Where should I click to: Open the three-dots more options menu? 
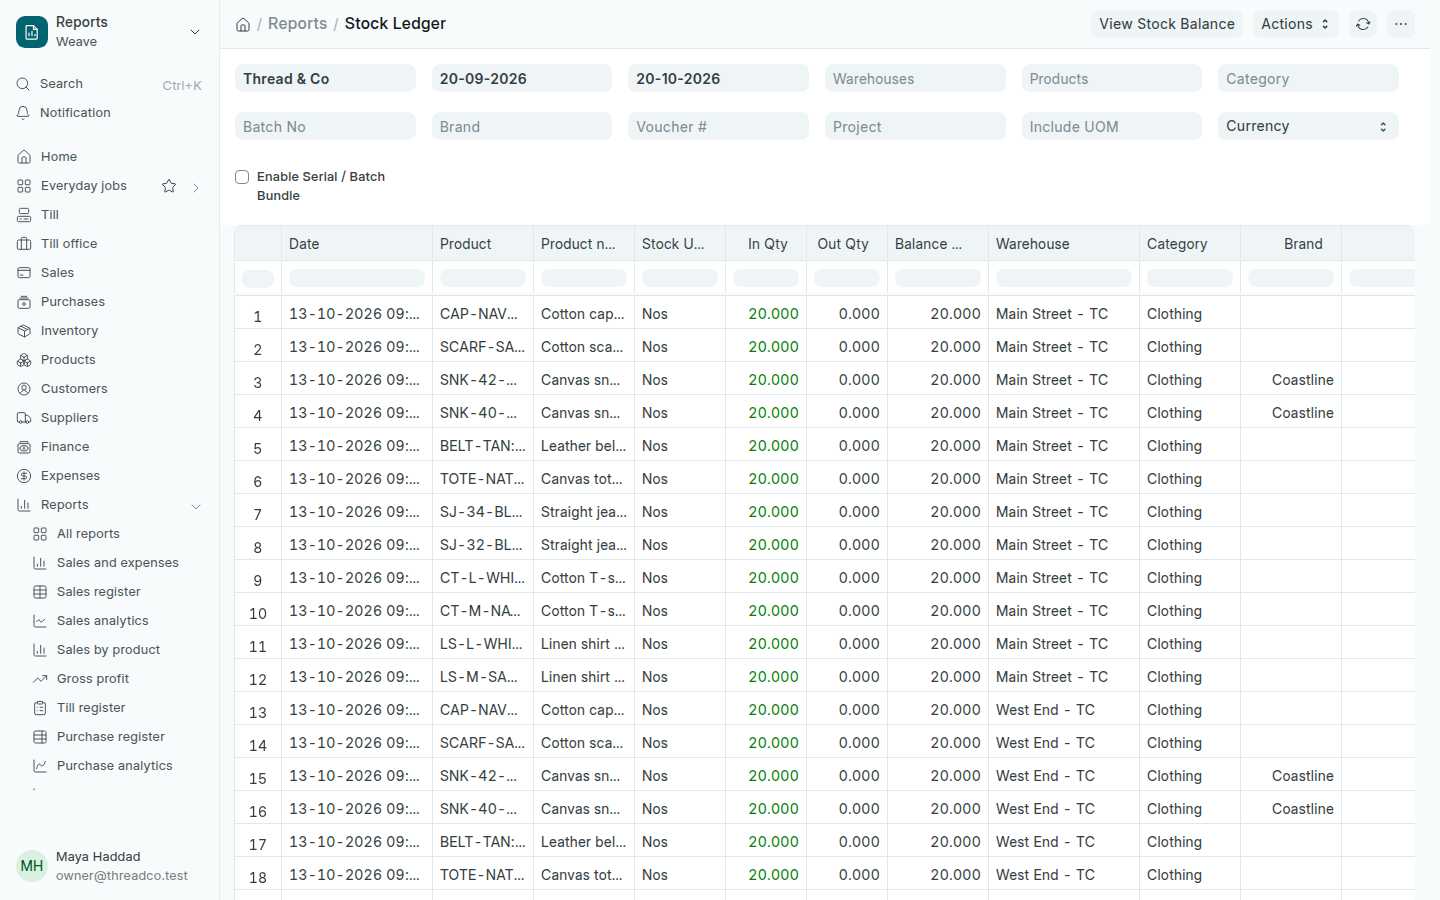coord(1401,24)
